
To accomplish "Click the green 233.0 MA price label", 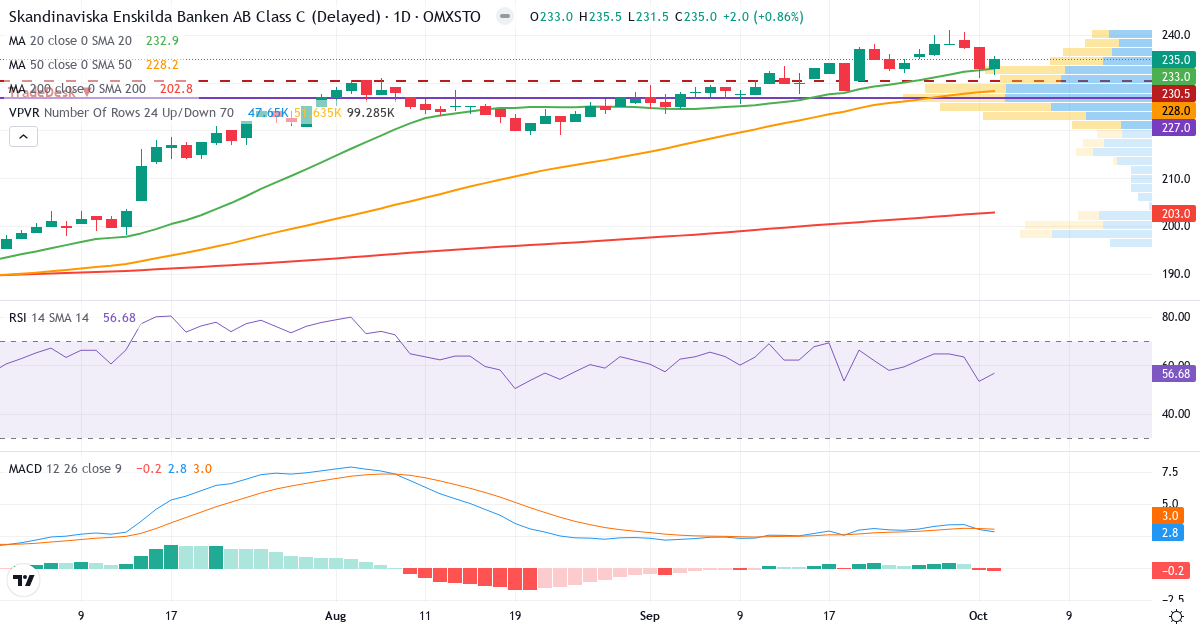I will click(x=1176, y=76).
